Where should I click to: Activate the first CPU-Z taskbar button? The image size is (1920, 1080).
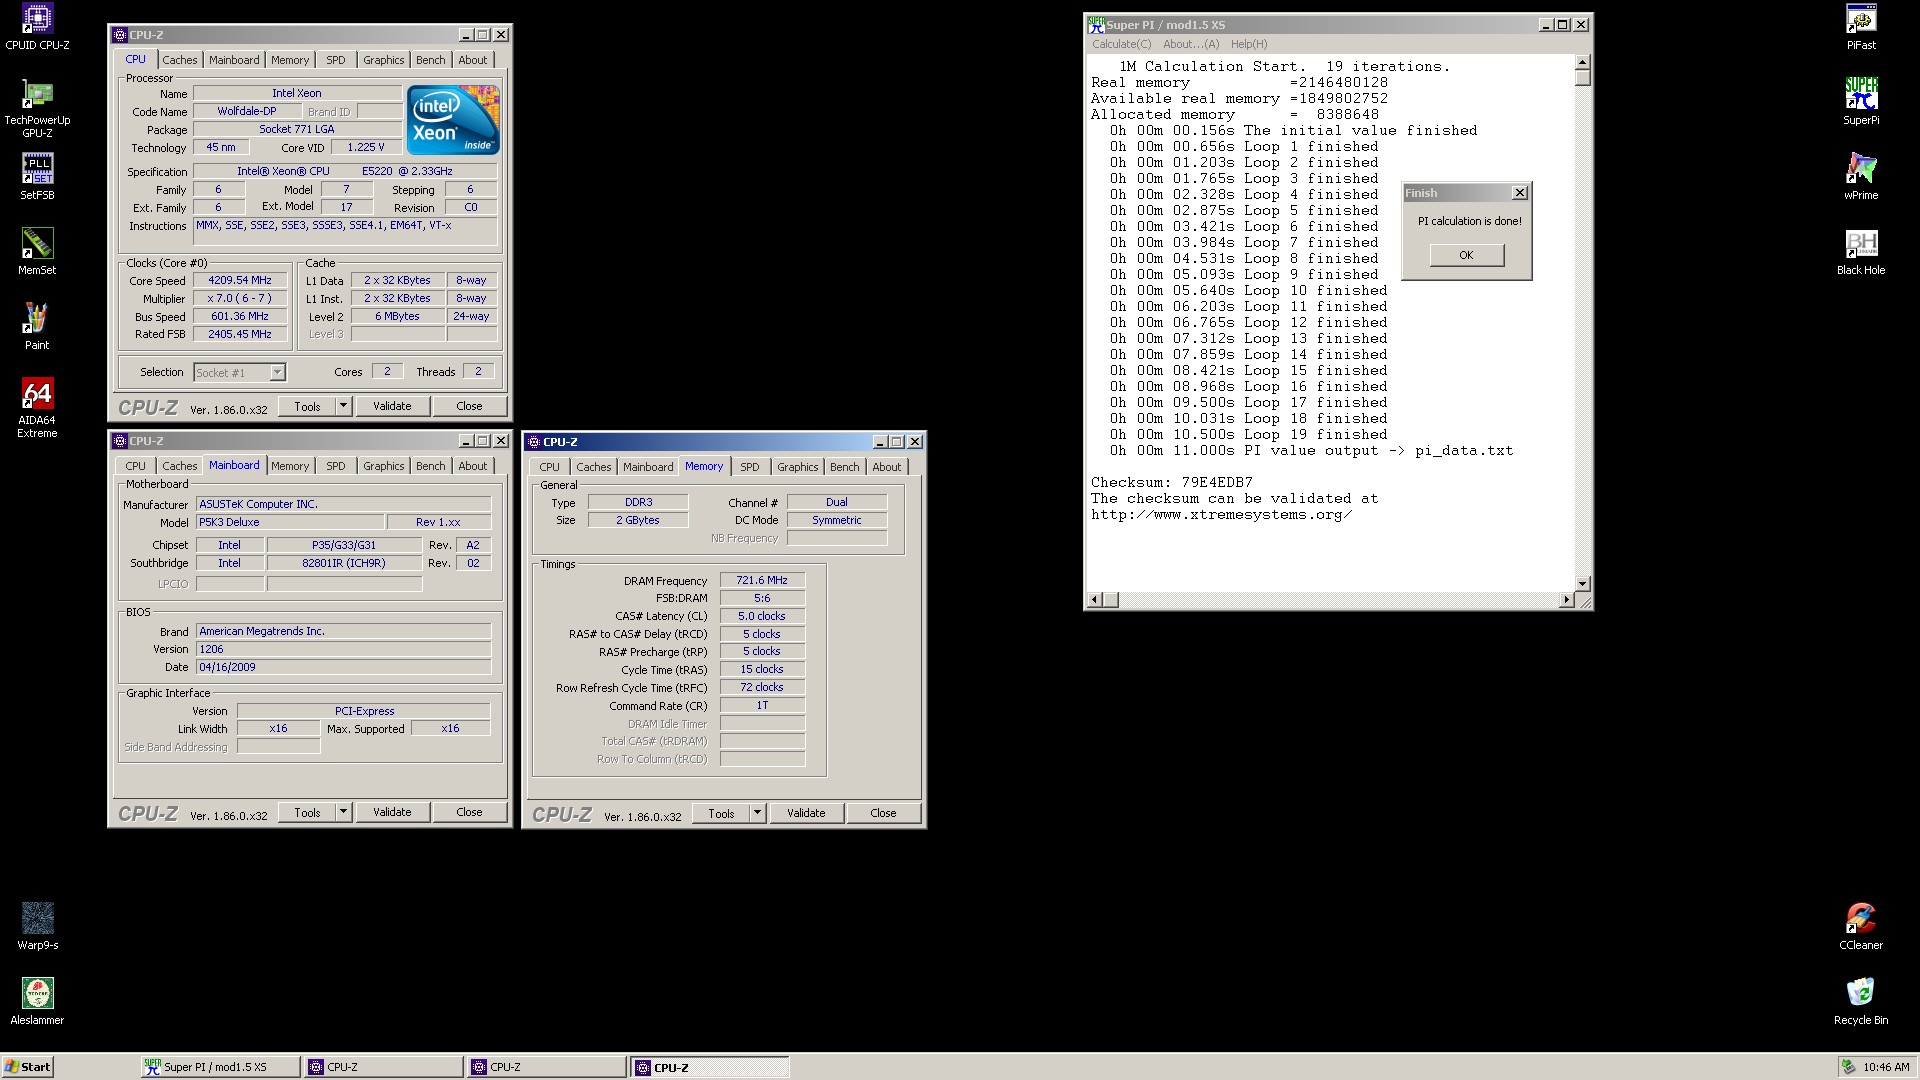tap(384, 1067)
